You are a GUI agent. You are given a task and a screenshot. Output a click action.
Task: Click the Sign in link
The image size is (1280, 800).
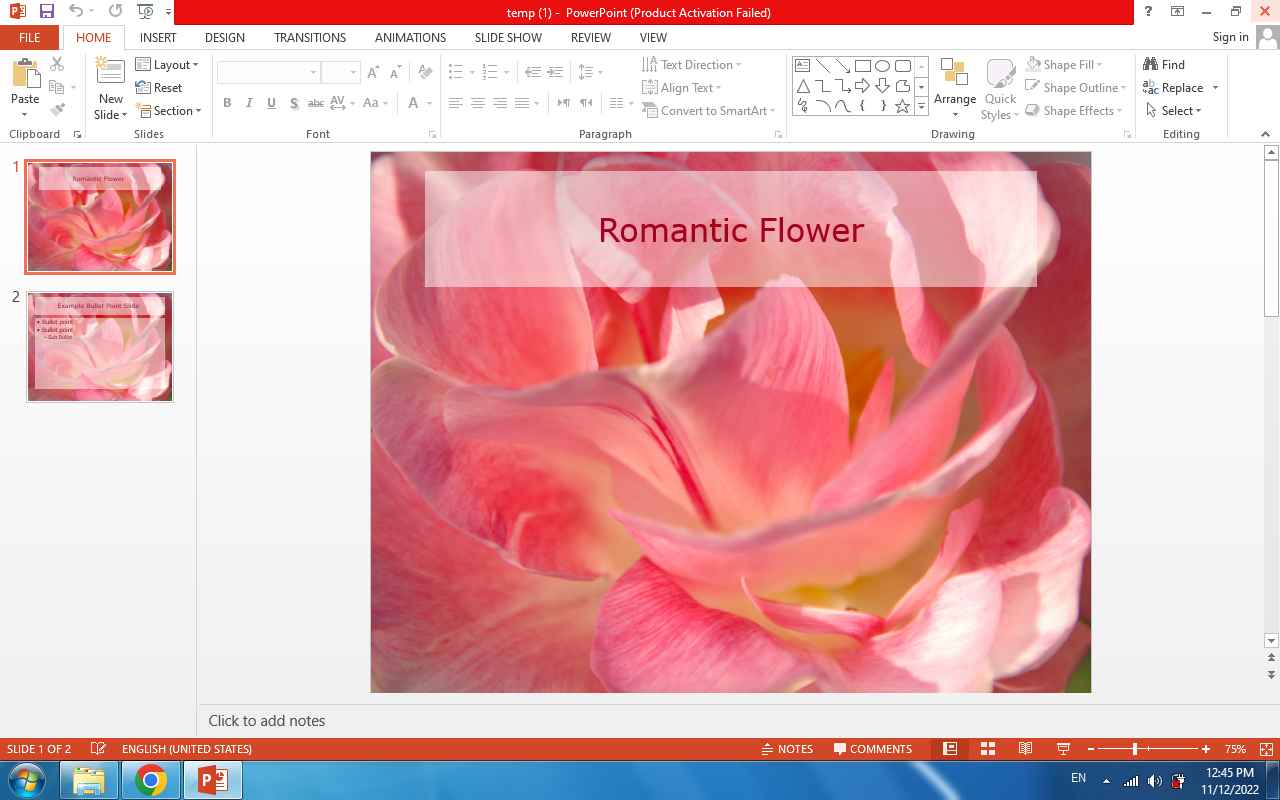(x=1230, y=37)
